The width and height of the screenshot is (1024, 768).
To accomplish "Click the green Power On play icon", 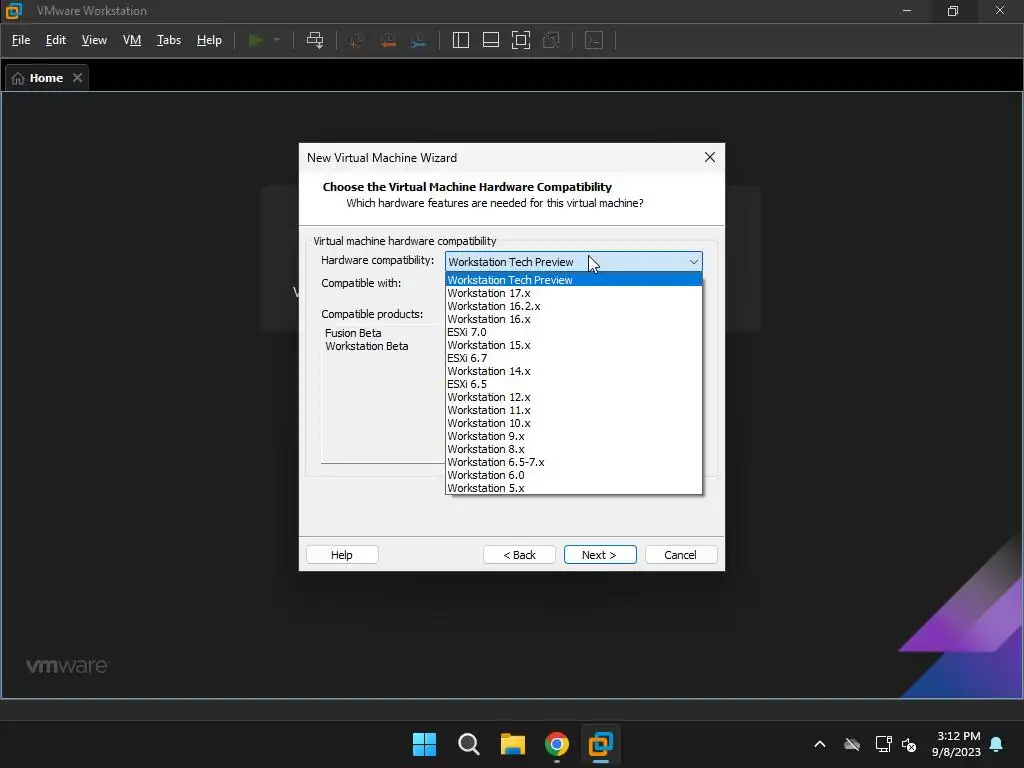I will click(x=255, y=40).
